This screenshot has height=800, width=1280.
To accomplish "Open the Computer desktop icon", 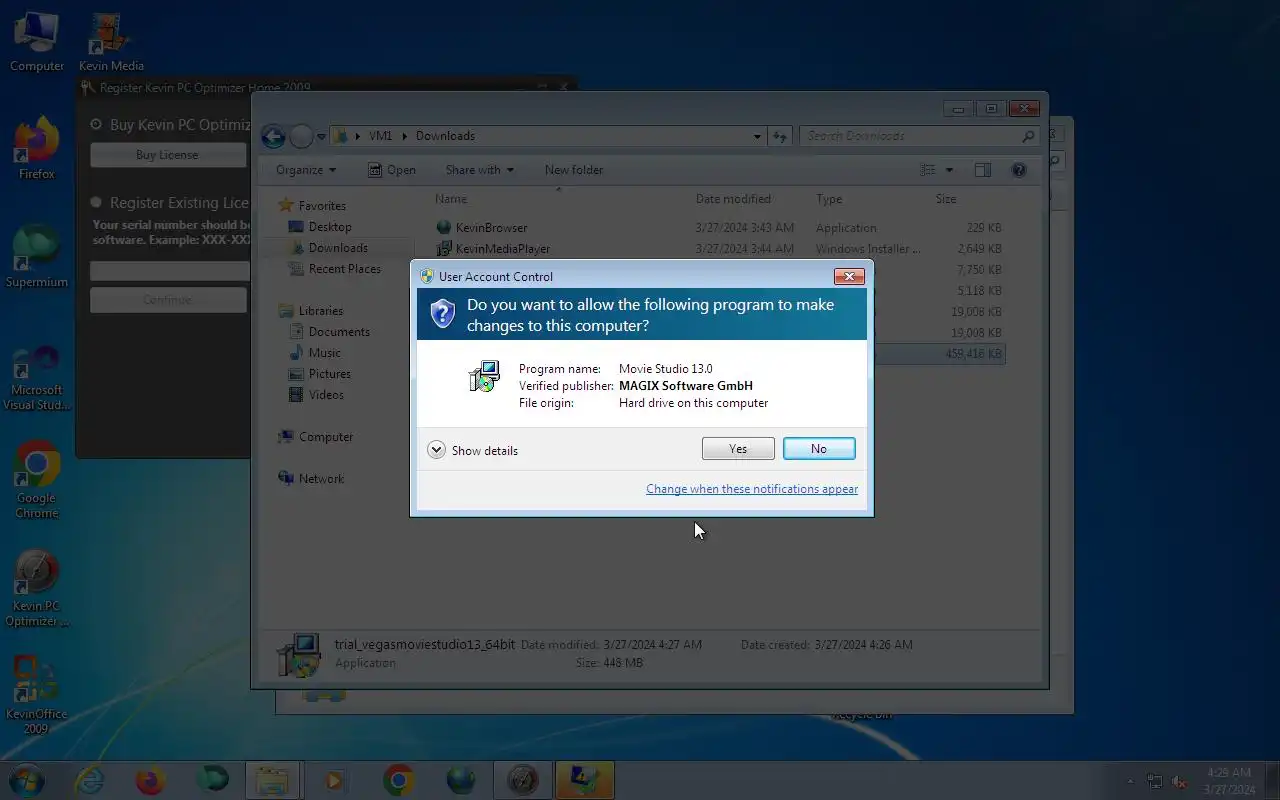I will 37,40.
